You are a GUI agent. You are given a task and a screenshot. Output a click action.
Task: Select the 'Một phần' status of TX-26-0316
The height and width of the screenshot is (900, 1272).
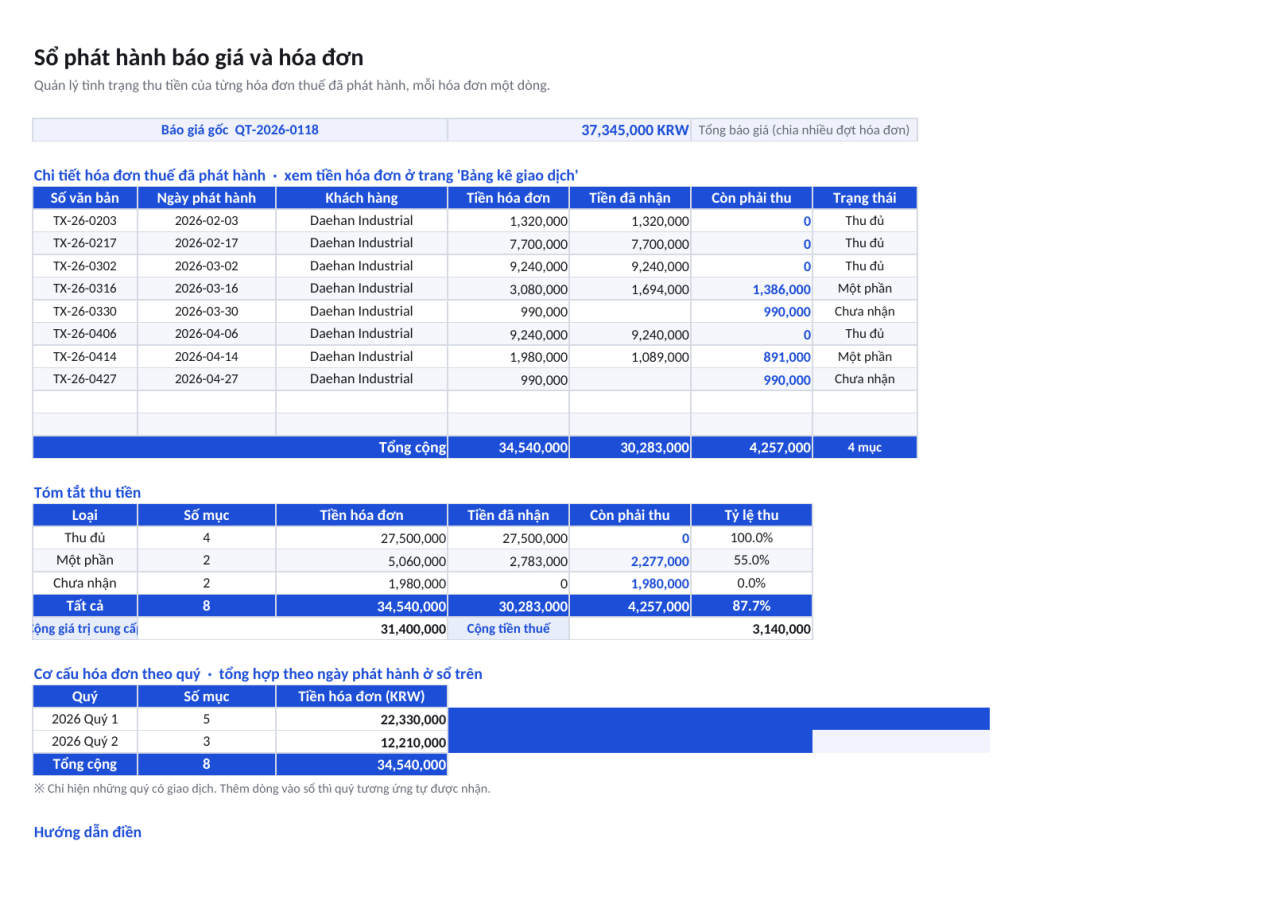tap(864, 288)
